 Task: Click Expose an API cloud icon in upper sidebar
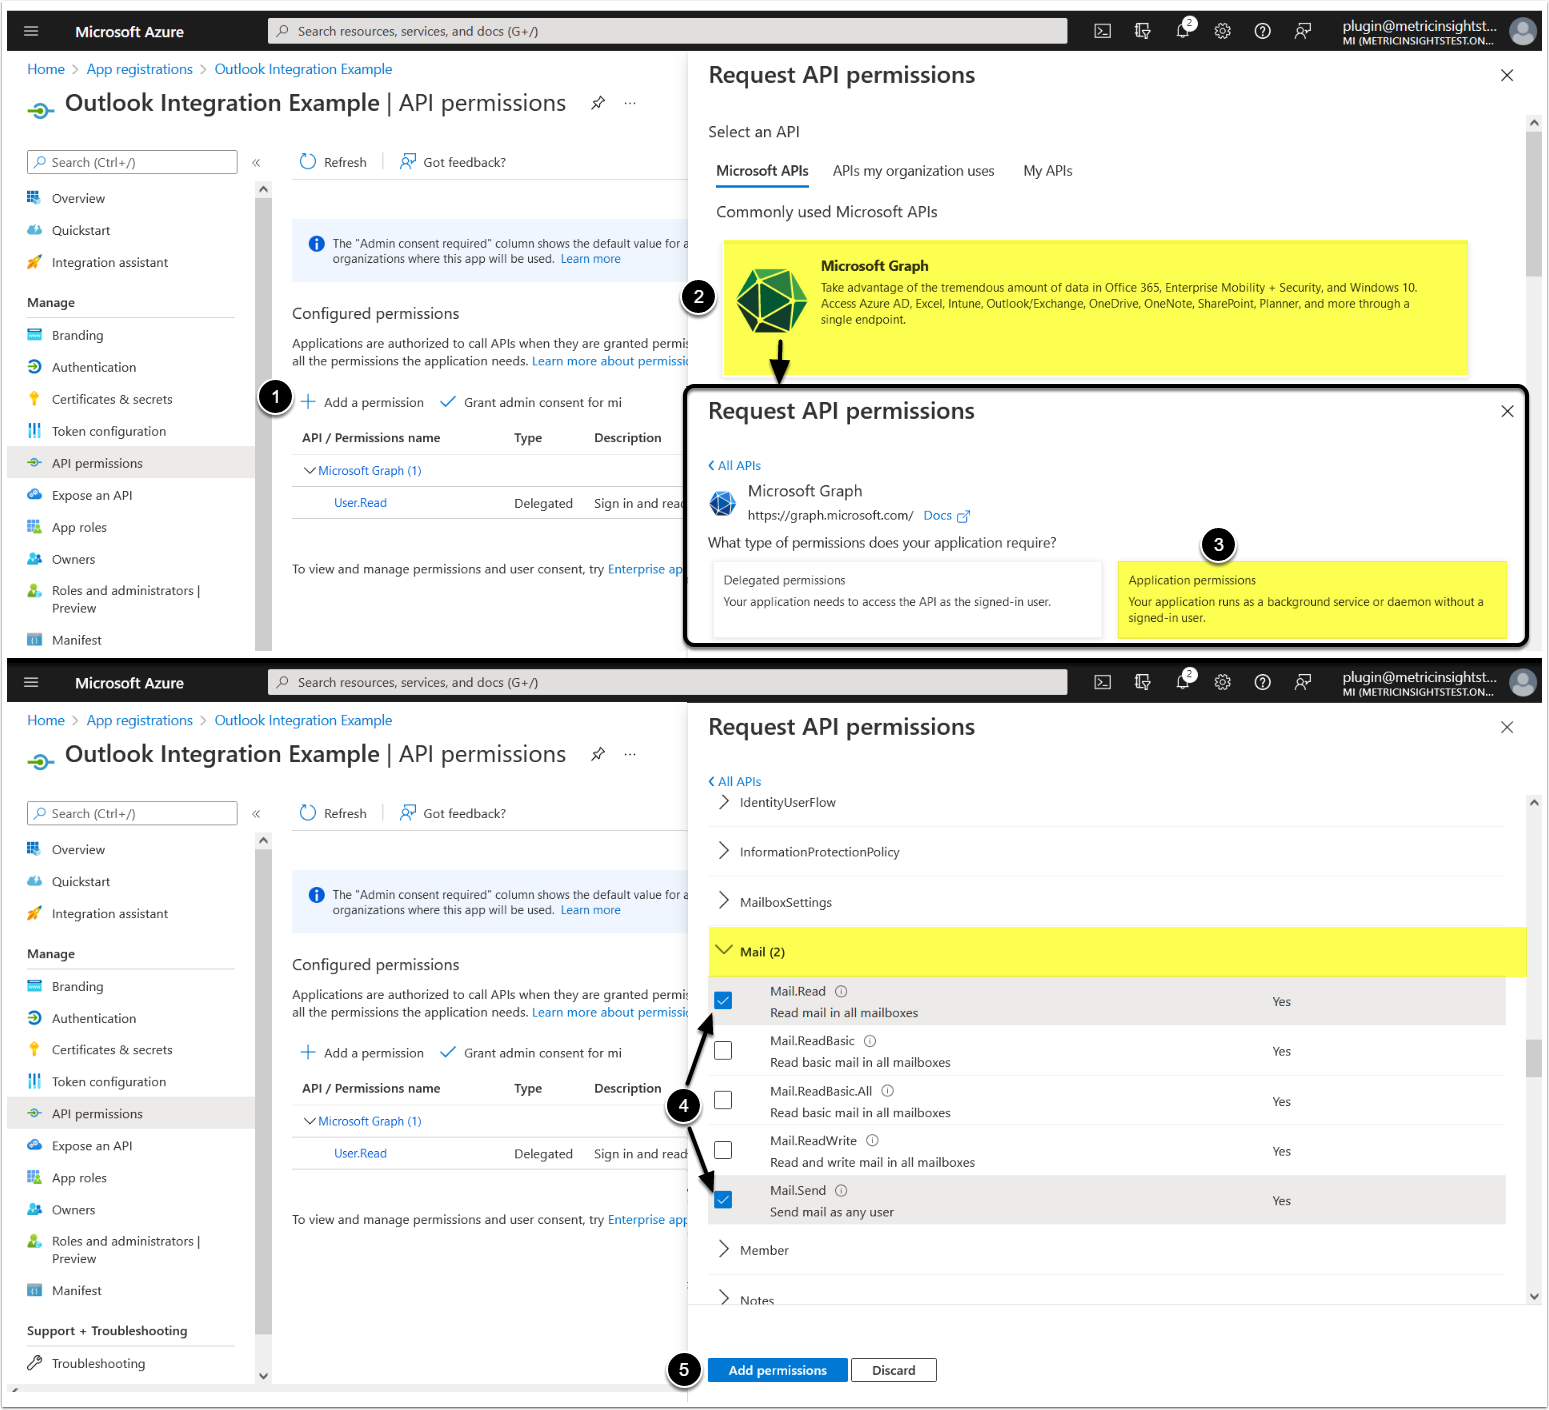point(34,495)
